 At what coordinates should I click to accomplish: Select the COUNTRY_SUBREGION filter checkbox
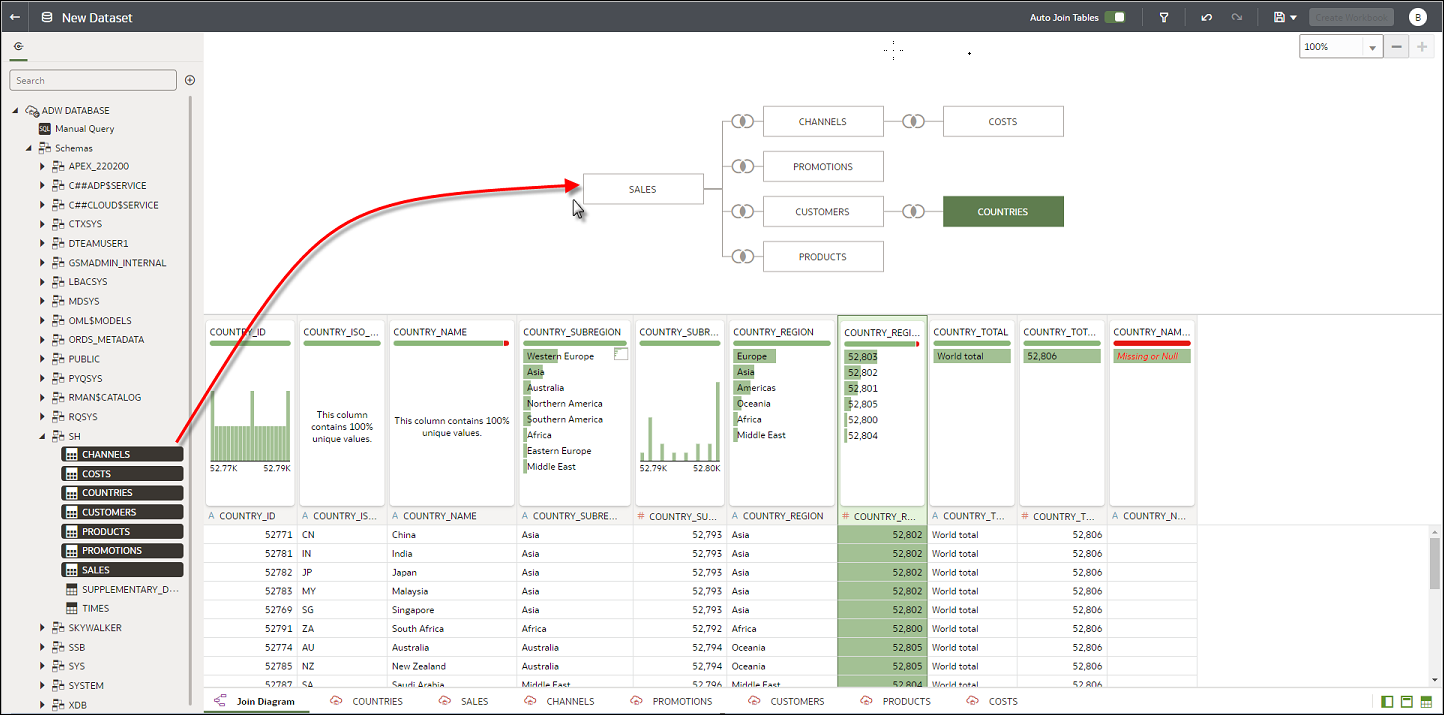tap(619, 355)
